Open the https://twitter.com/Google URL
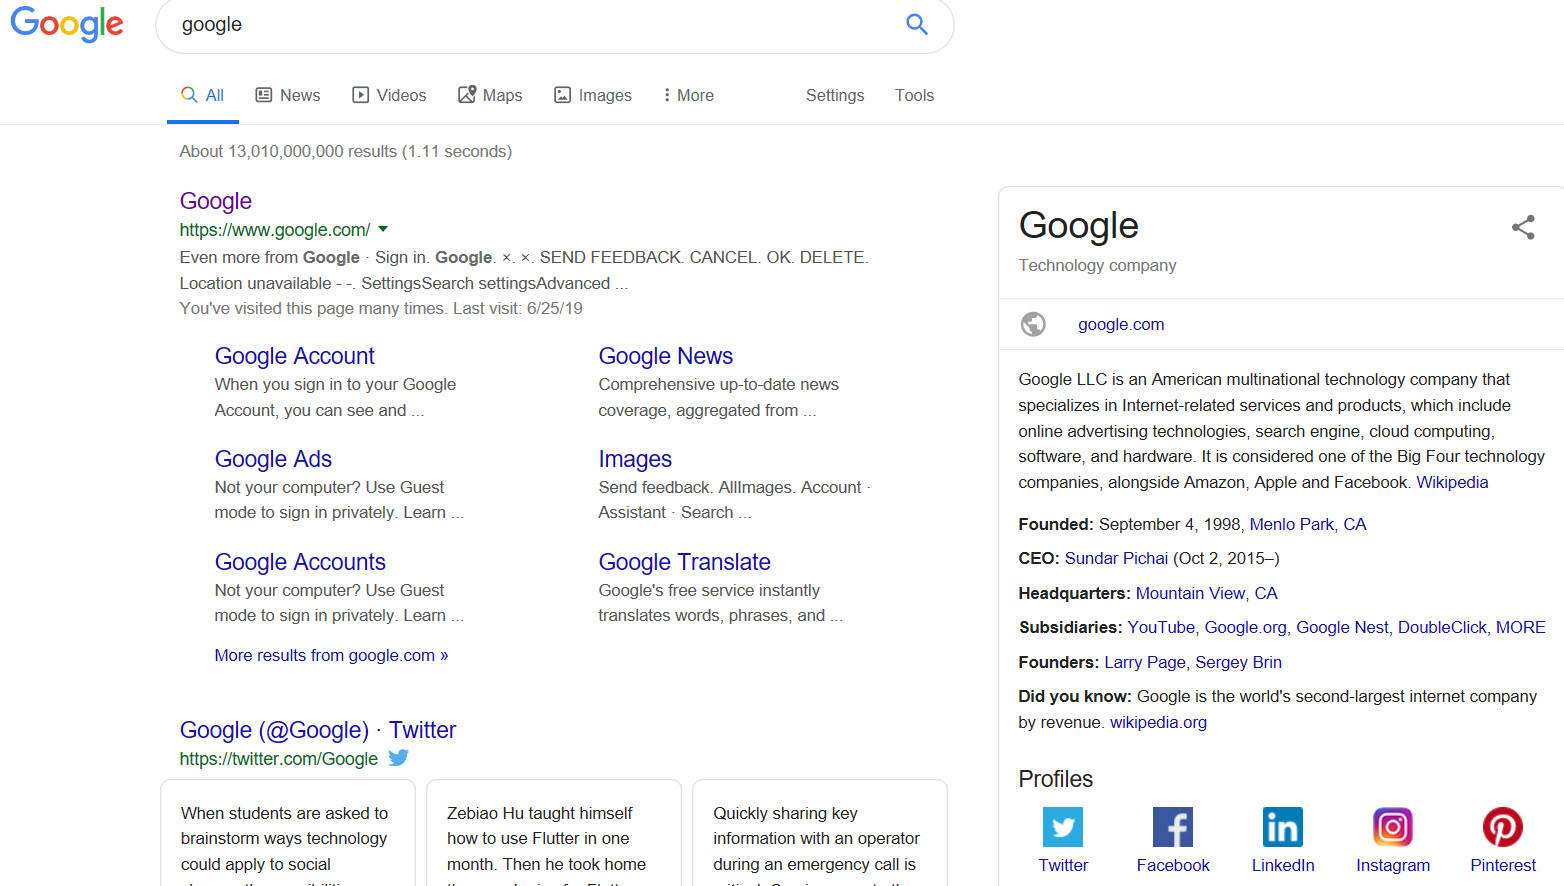Screen dimensions: 1564x886 (x=279, y=759)
